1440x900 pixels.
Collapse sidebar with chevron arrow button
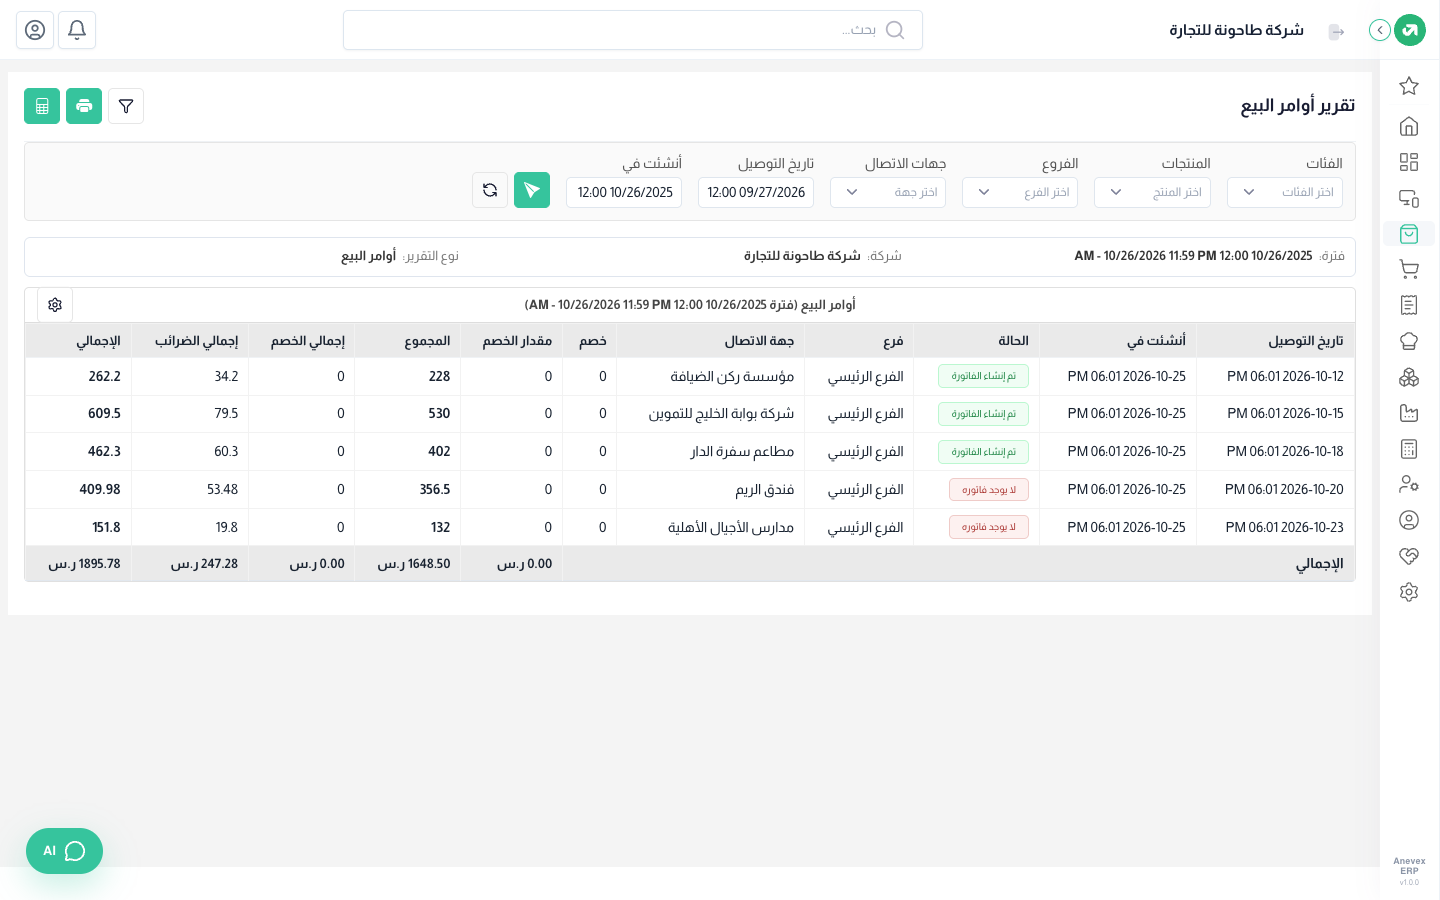click(1380, 30)
